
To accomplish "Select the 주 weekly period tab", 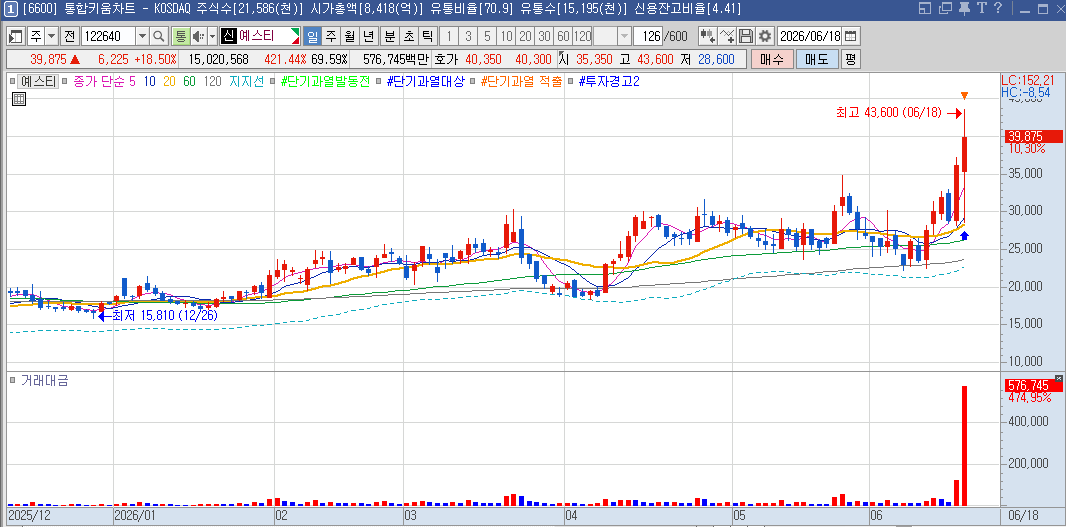I will [x=330, y=36].
